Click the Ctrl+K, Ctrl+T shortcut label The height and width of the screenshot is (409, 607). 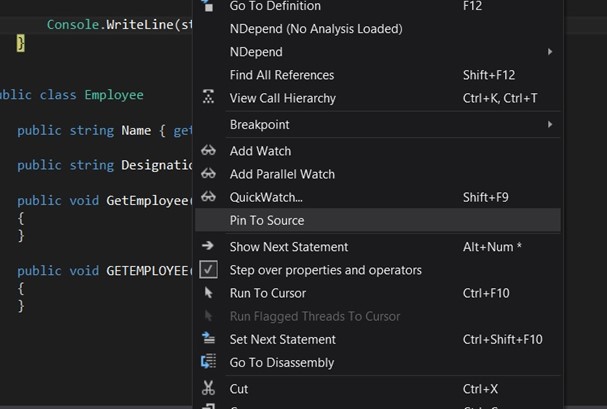click(500, 98)
